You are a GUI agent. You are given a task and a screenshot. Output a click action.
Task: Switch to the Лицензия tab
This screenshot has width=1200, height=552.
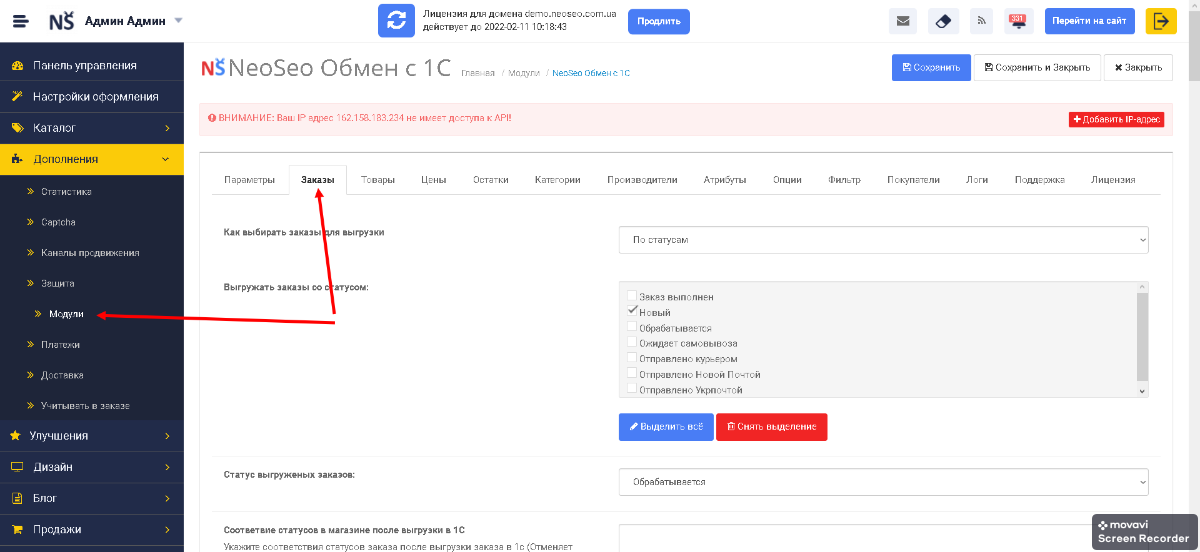click(x=1113, y=180)
